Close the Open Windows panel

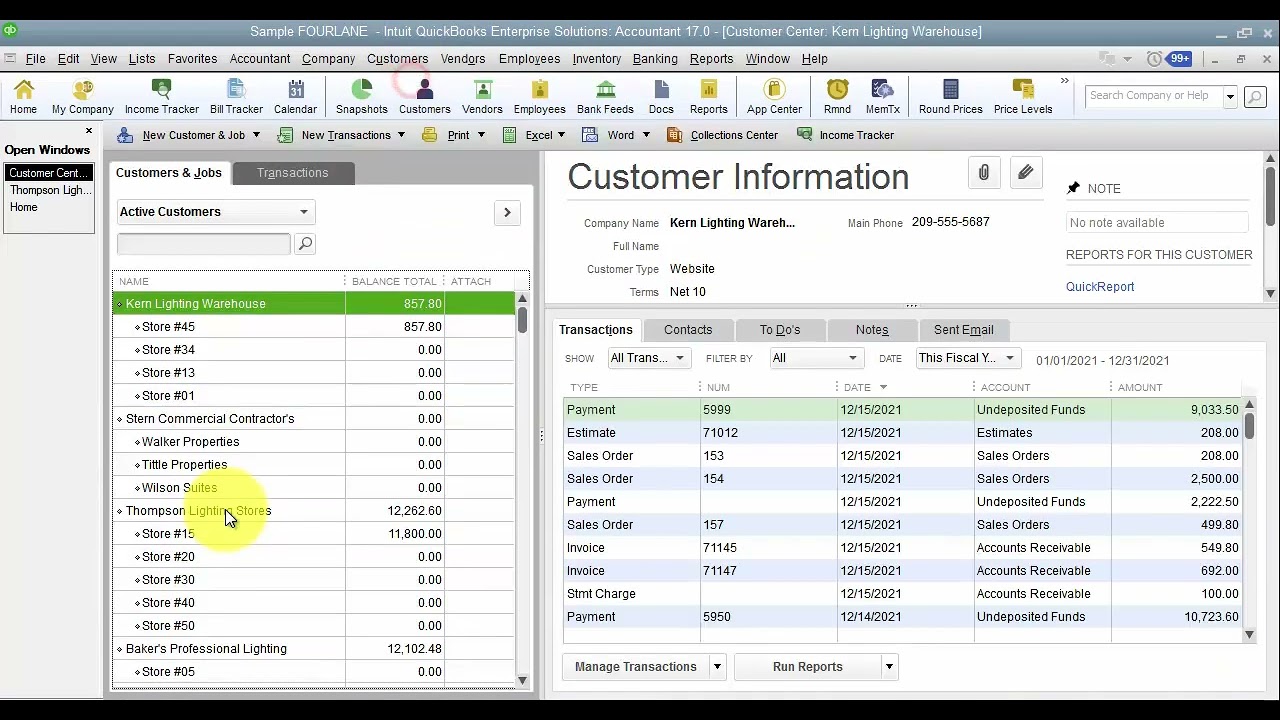(x=88, y=131)
